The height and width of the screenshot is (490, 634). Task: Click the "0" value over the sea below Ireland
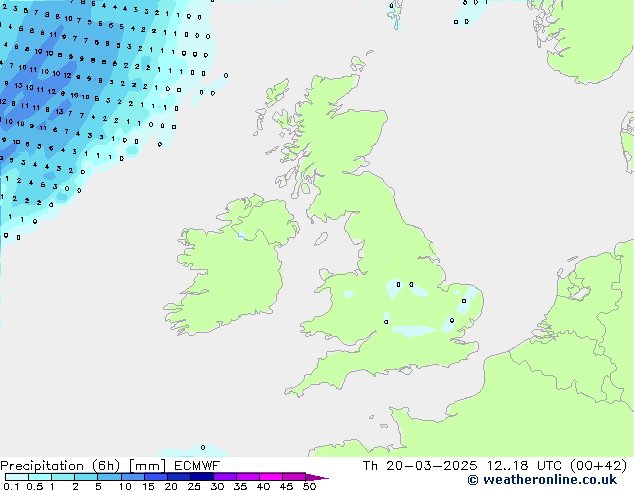pos(203,447)
